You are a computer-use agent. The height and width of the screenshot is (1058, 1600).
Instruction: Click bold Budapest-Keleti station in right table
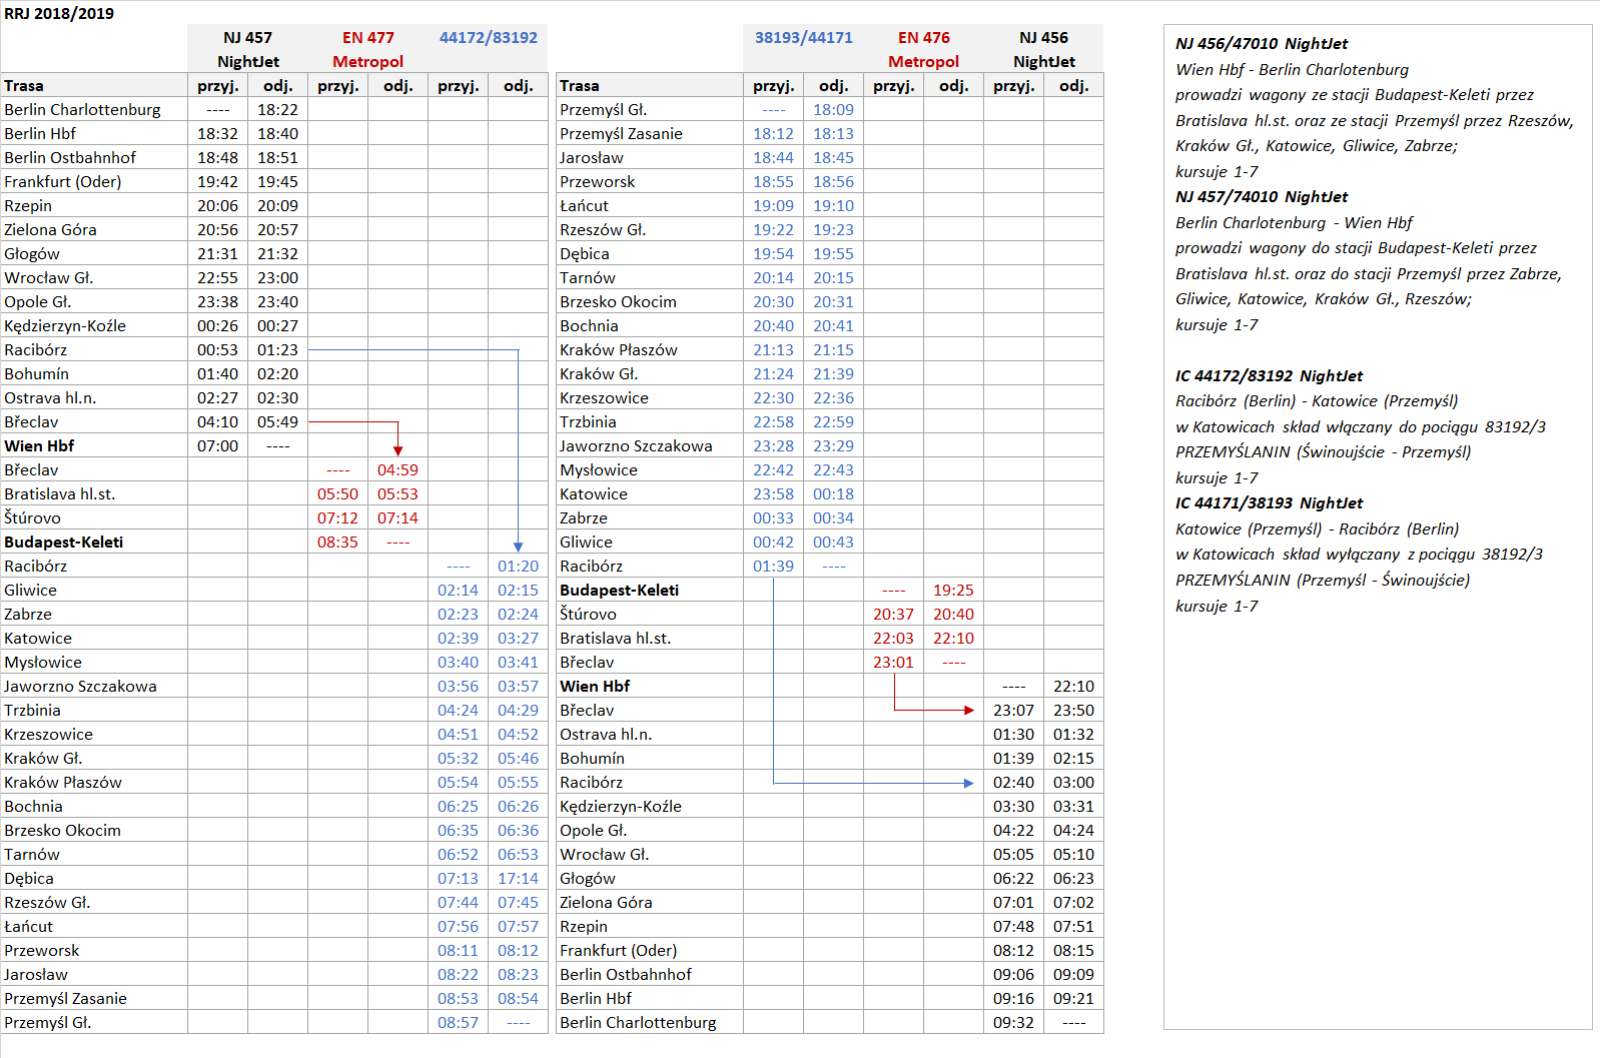click(x=619, y=590)
